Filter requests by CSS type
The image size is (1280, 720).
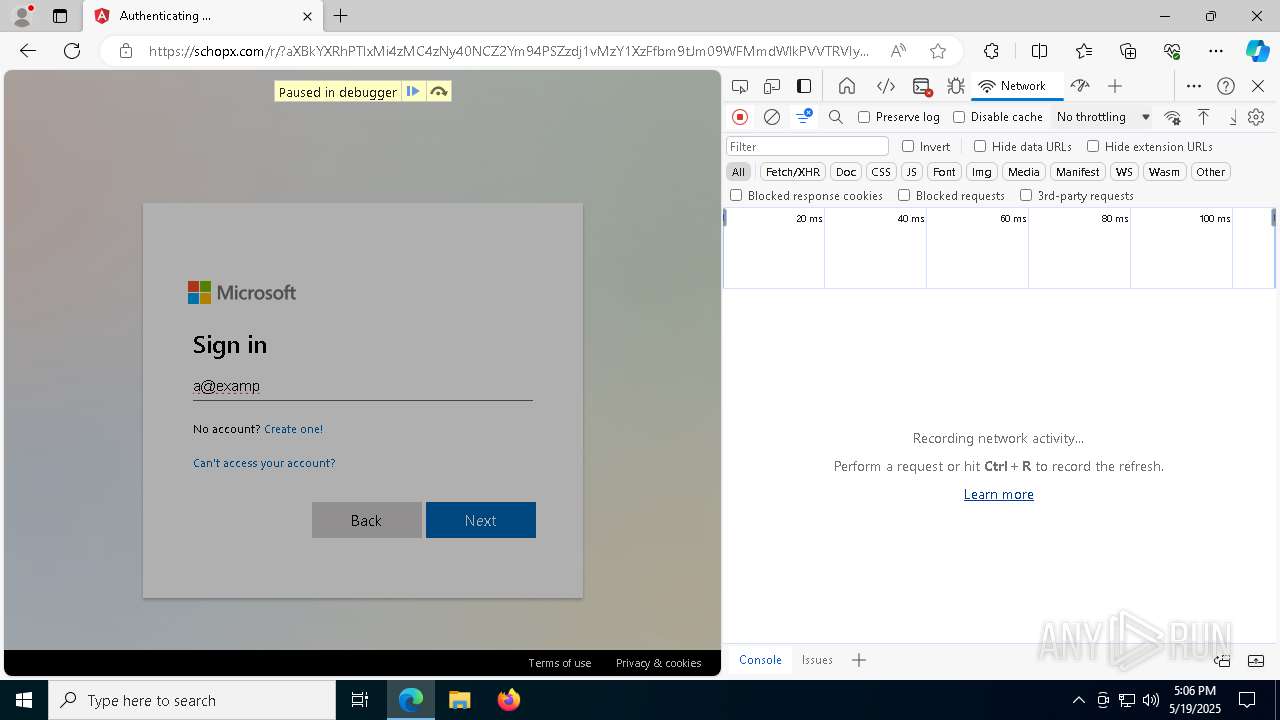click(881, 172)
